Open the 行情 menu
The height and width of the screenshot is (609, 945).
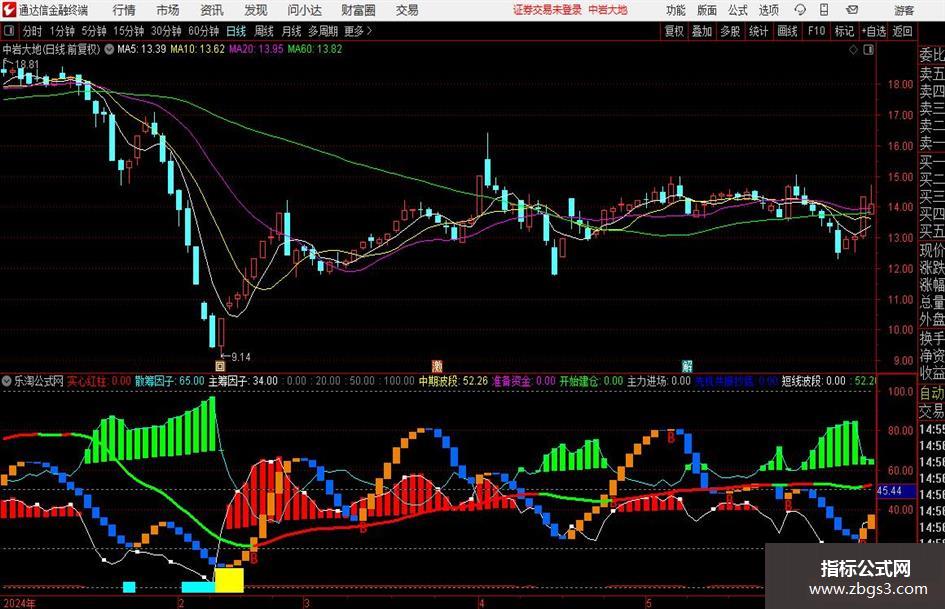[124, 10]
